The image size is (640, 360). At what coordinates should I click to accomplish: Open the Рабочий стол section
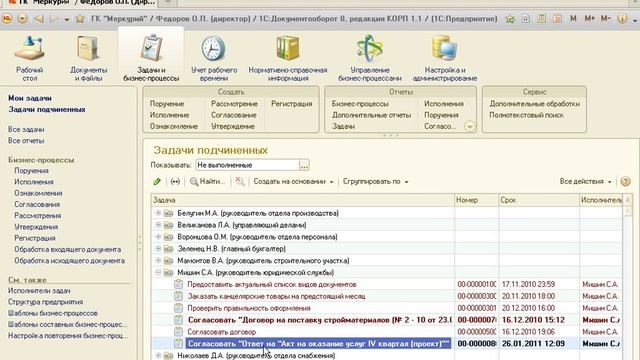click(x=29, y=58)
